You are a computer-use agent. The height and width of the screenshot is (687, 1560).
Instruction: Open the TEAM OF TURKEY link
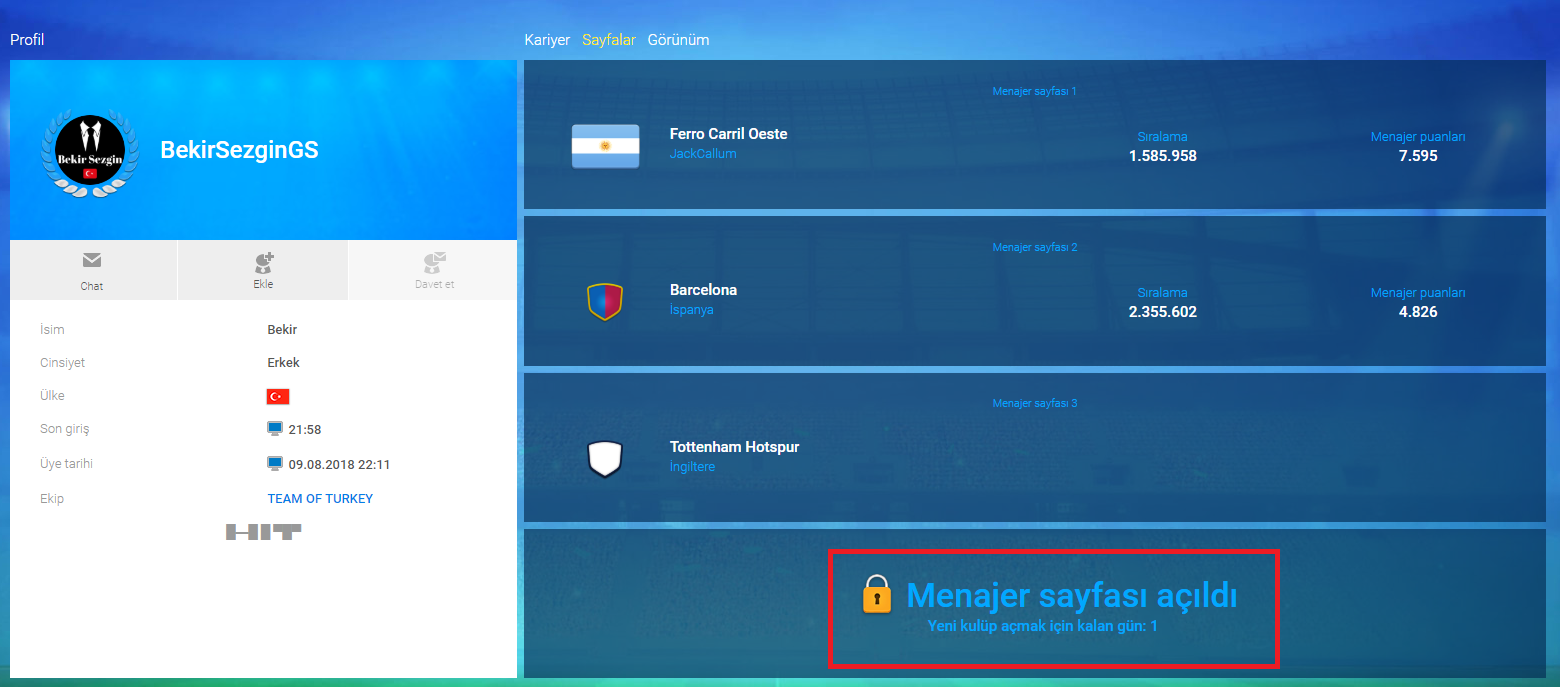tap(320, 499)
